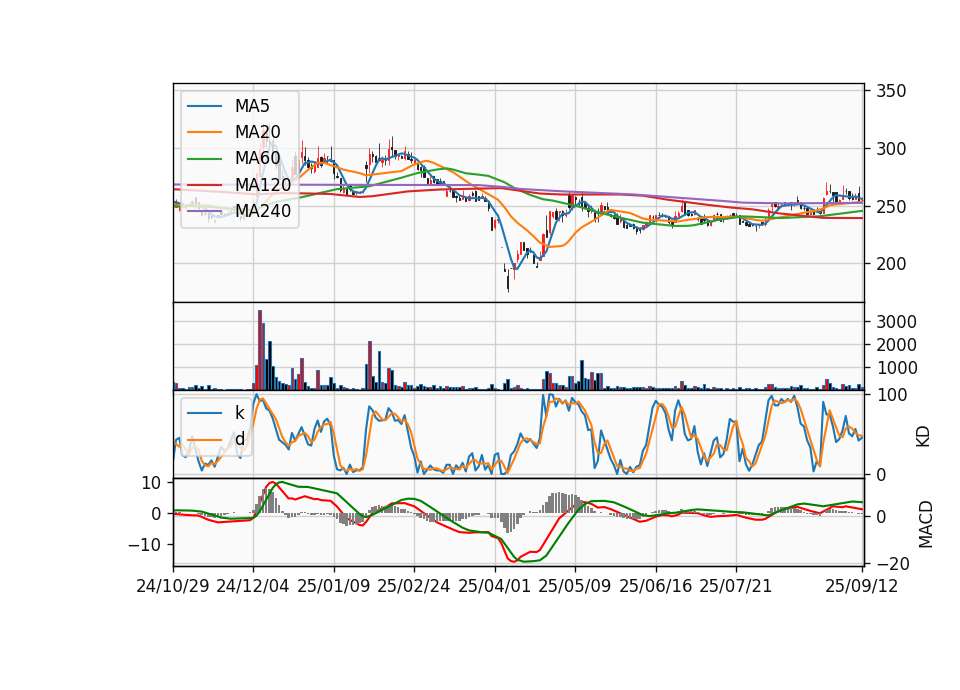Click the green MA60 legend line sample
Viewport: 960px width, 690px height.
pyautogui.click(x=204, y=159)
